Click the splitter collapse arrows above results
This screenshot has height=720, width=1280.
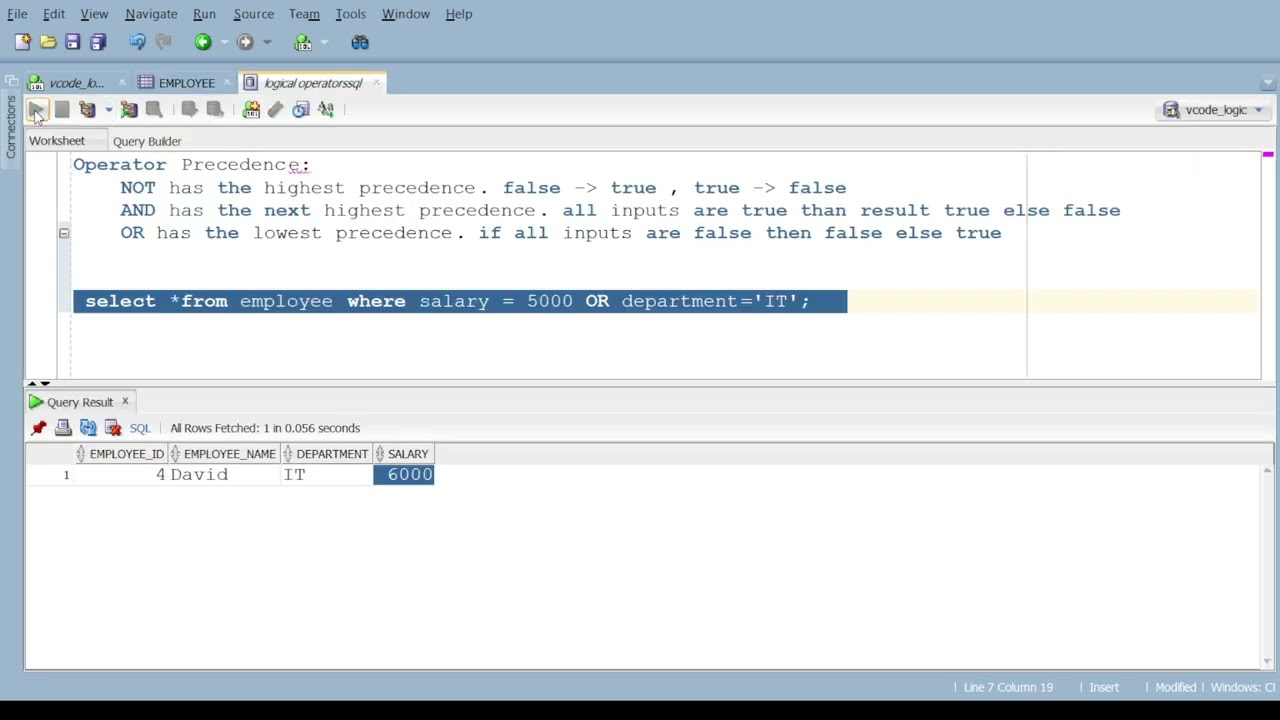(x=38, y=383)
